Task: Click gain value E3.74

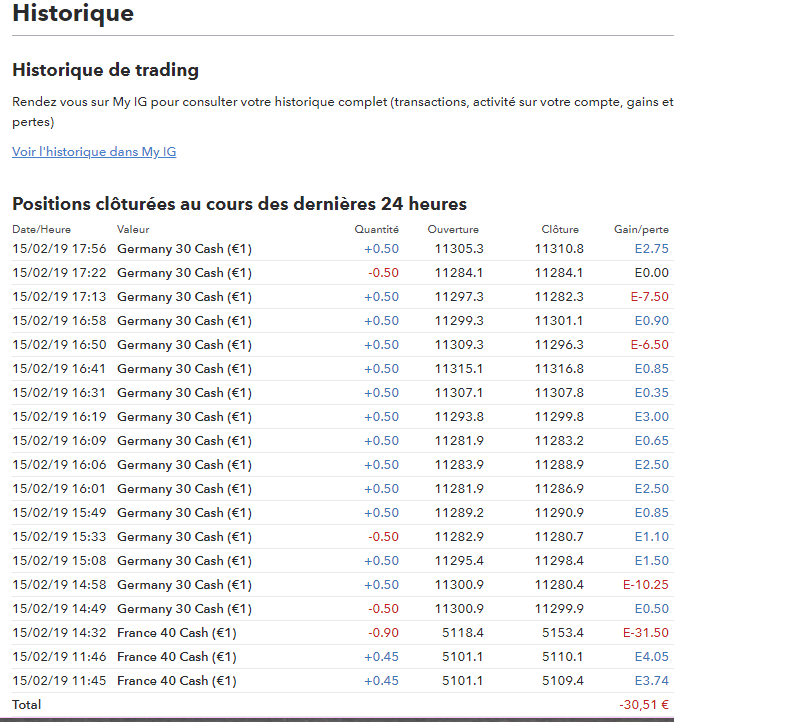Action: click(x=652, y=680)
